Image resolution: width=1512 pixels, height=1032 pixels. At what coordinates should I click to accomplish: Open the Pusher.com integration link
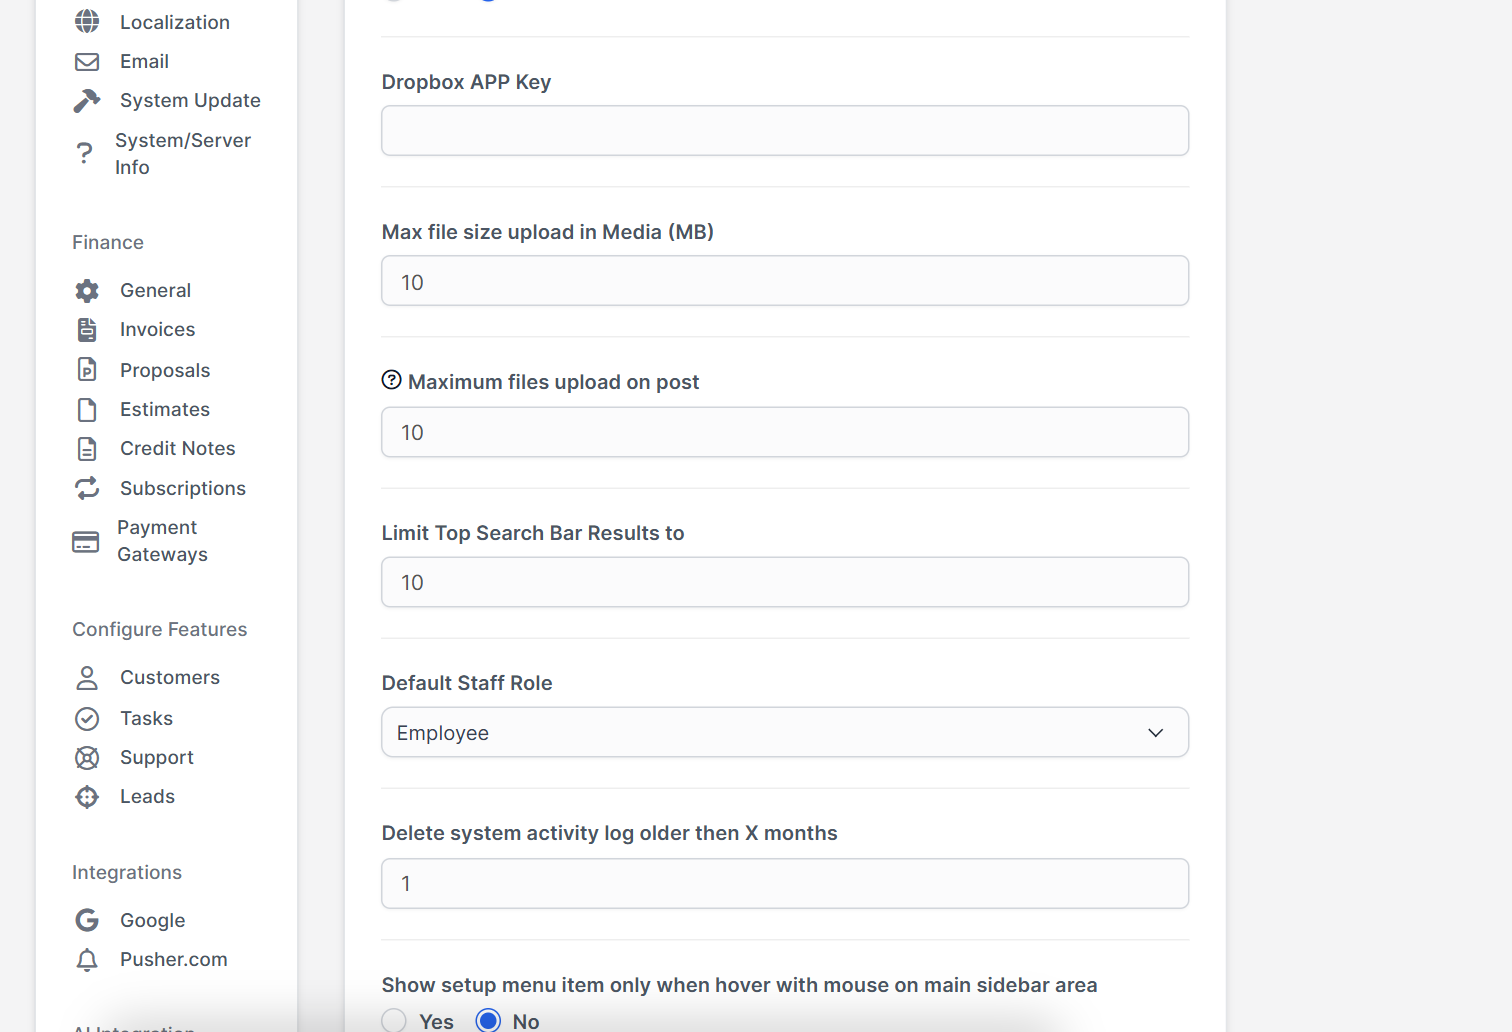click(174, 960)
